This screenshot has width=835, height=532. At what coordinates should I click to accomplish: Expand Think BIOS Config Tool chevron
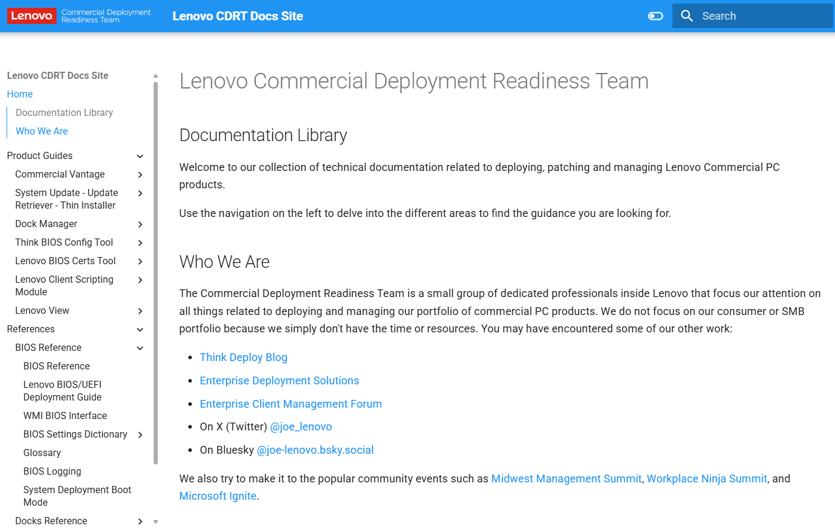(140, 243)
